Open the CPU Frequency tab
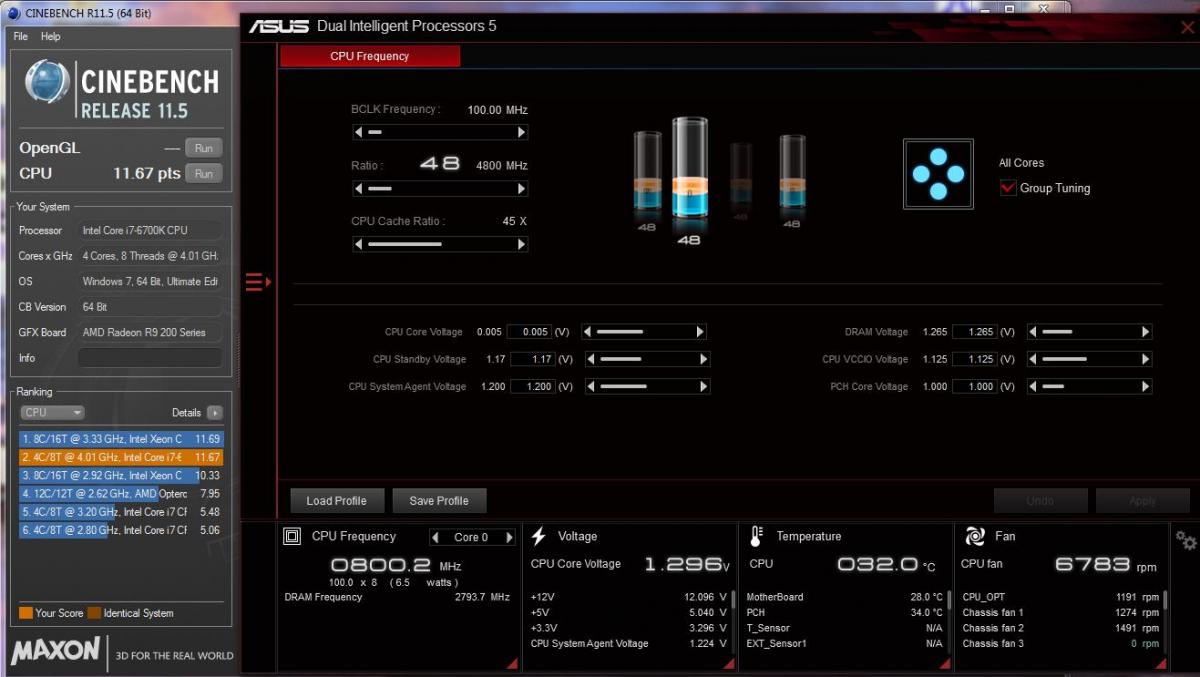 click(x=370, y=56)
